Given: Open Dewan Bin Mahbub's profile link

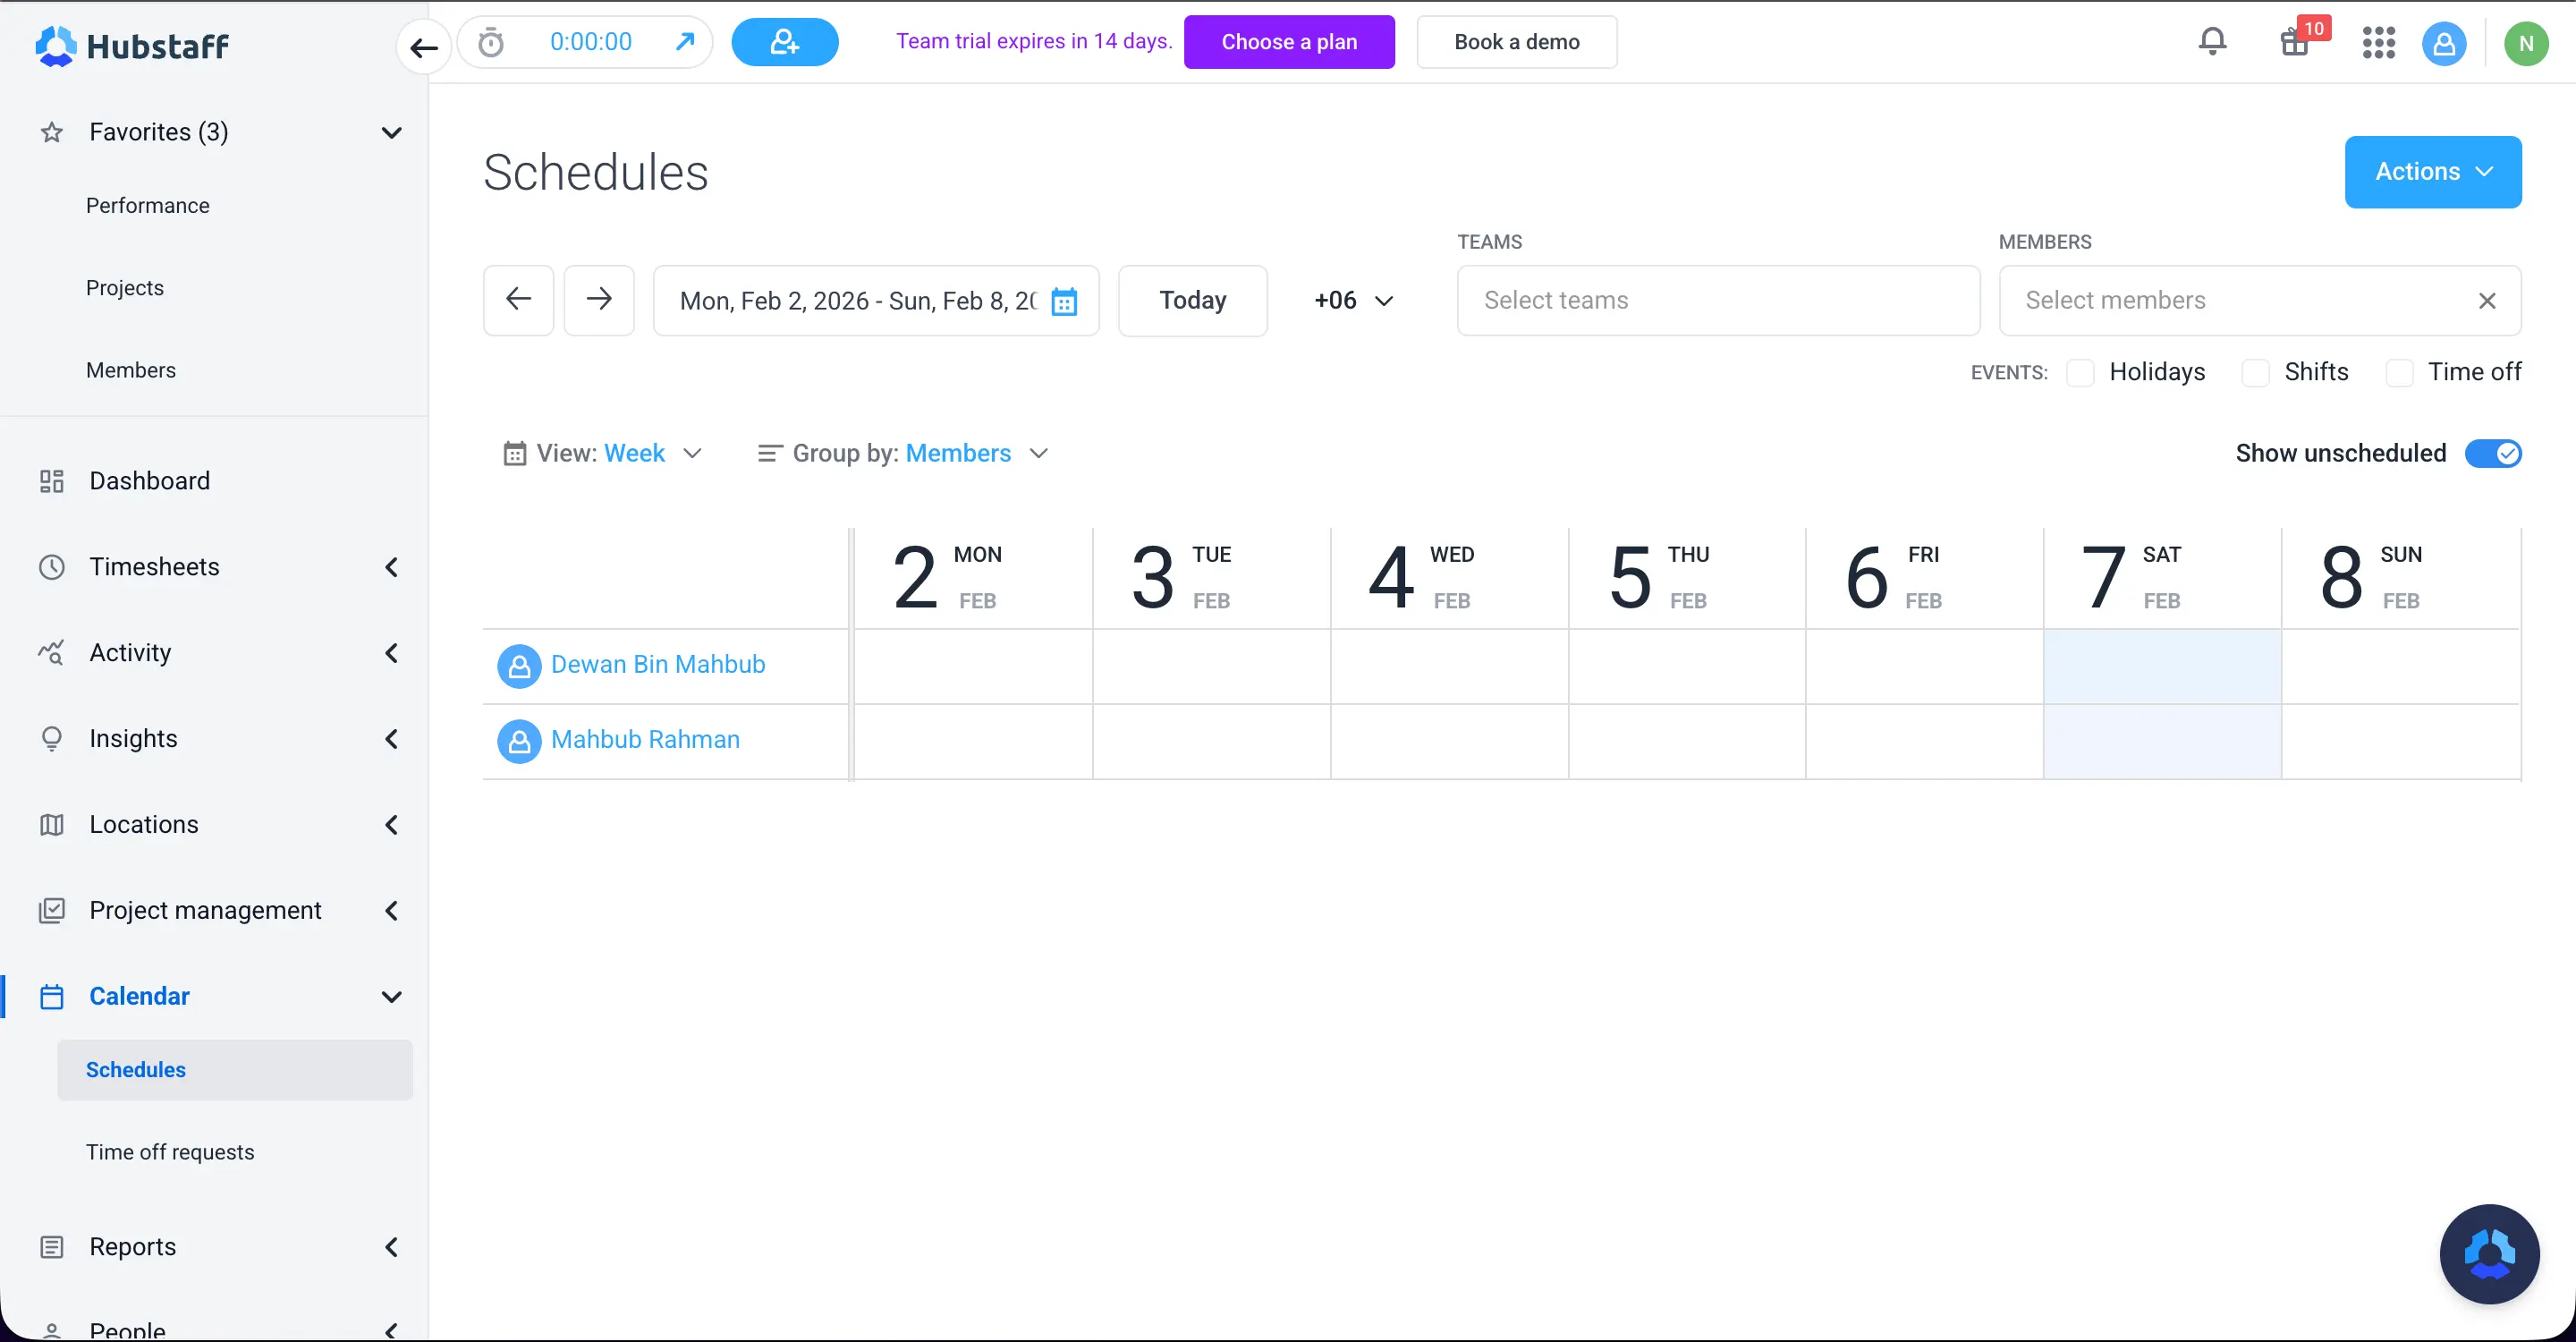Looking at the screenshot, I should tap(658, 664).
